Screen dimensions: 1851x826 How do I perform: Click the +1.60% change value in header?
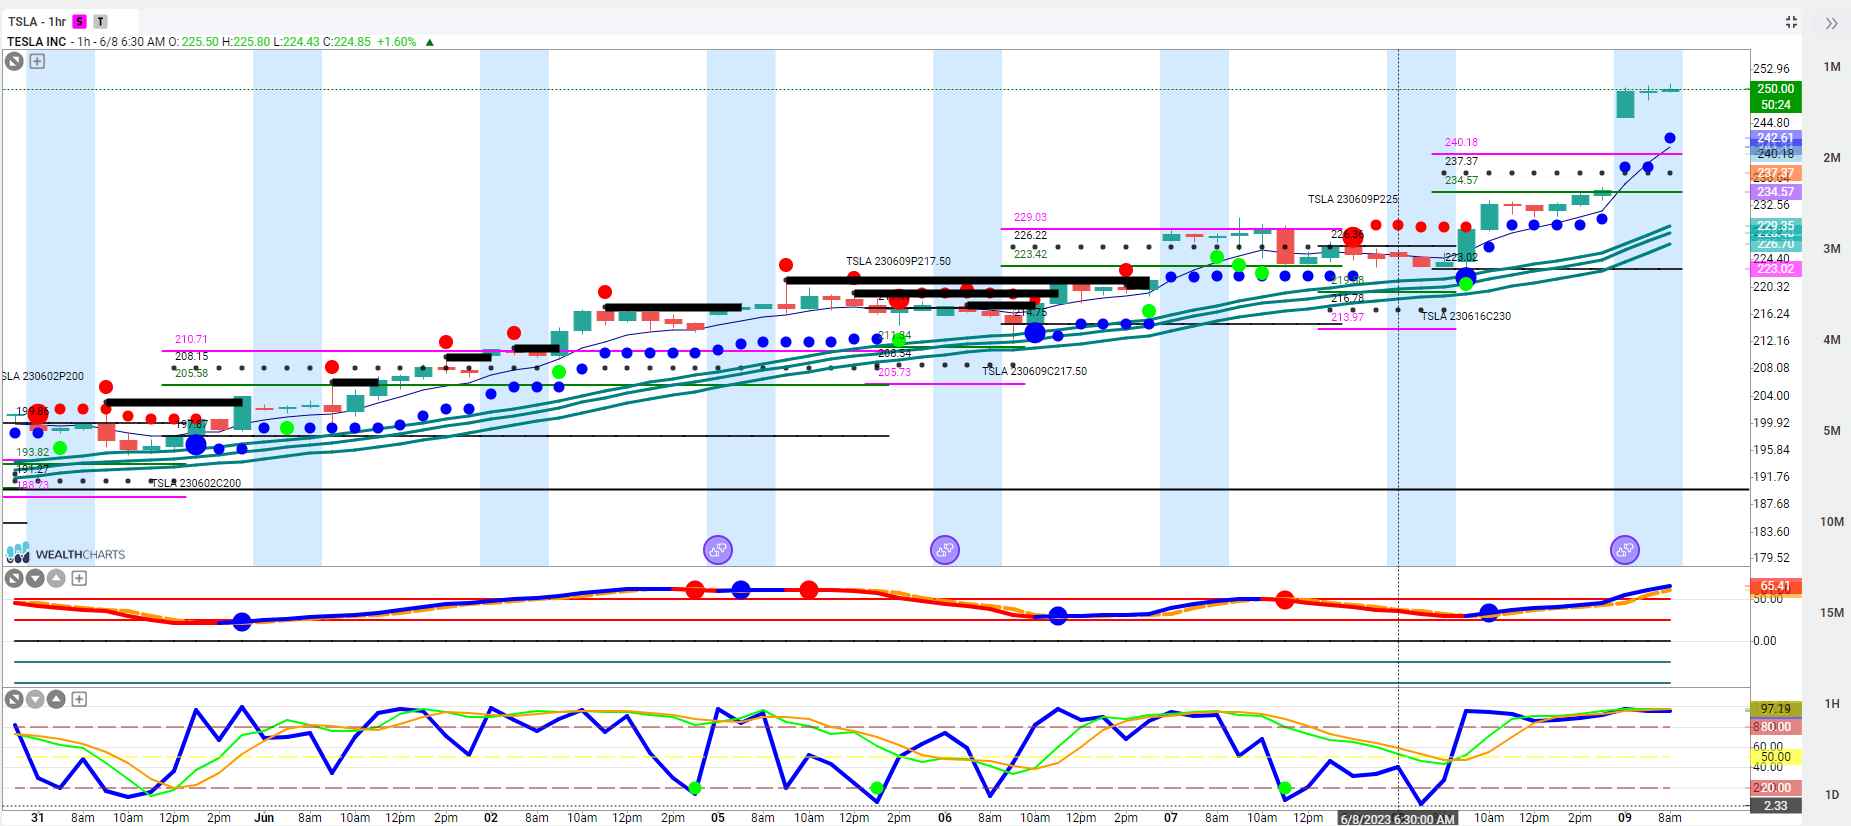(x=396, y=42)
